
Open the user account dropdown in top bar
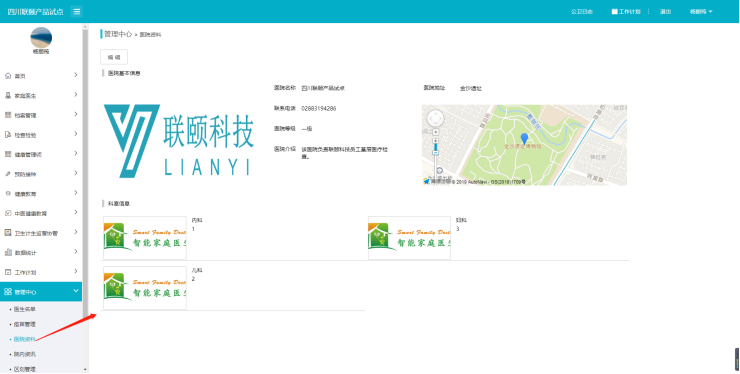click(701, 11)
